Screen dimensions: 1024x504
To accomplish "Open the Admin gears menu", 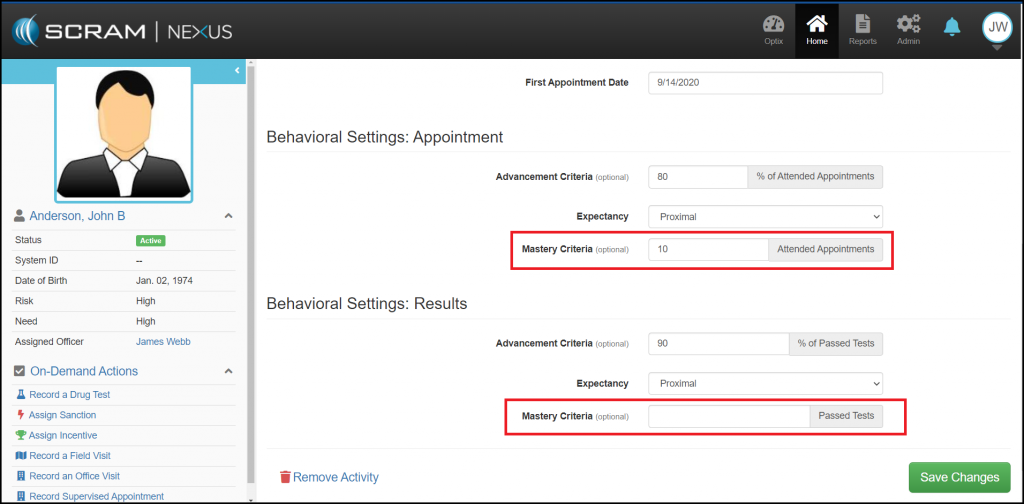I will click(x=908, y=30).
